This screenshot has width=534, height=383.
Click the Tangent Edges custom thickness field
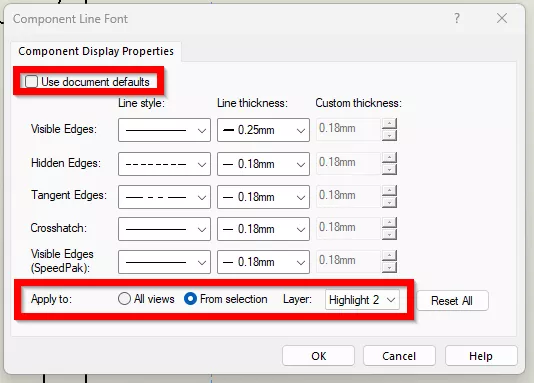coord(348,196)
